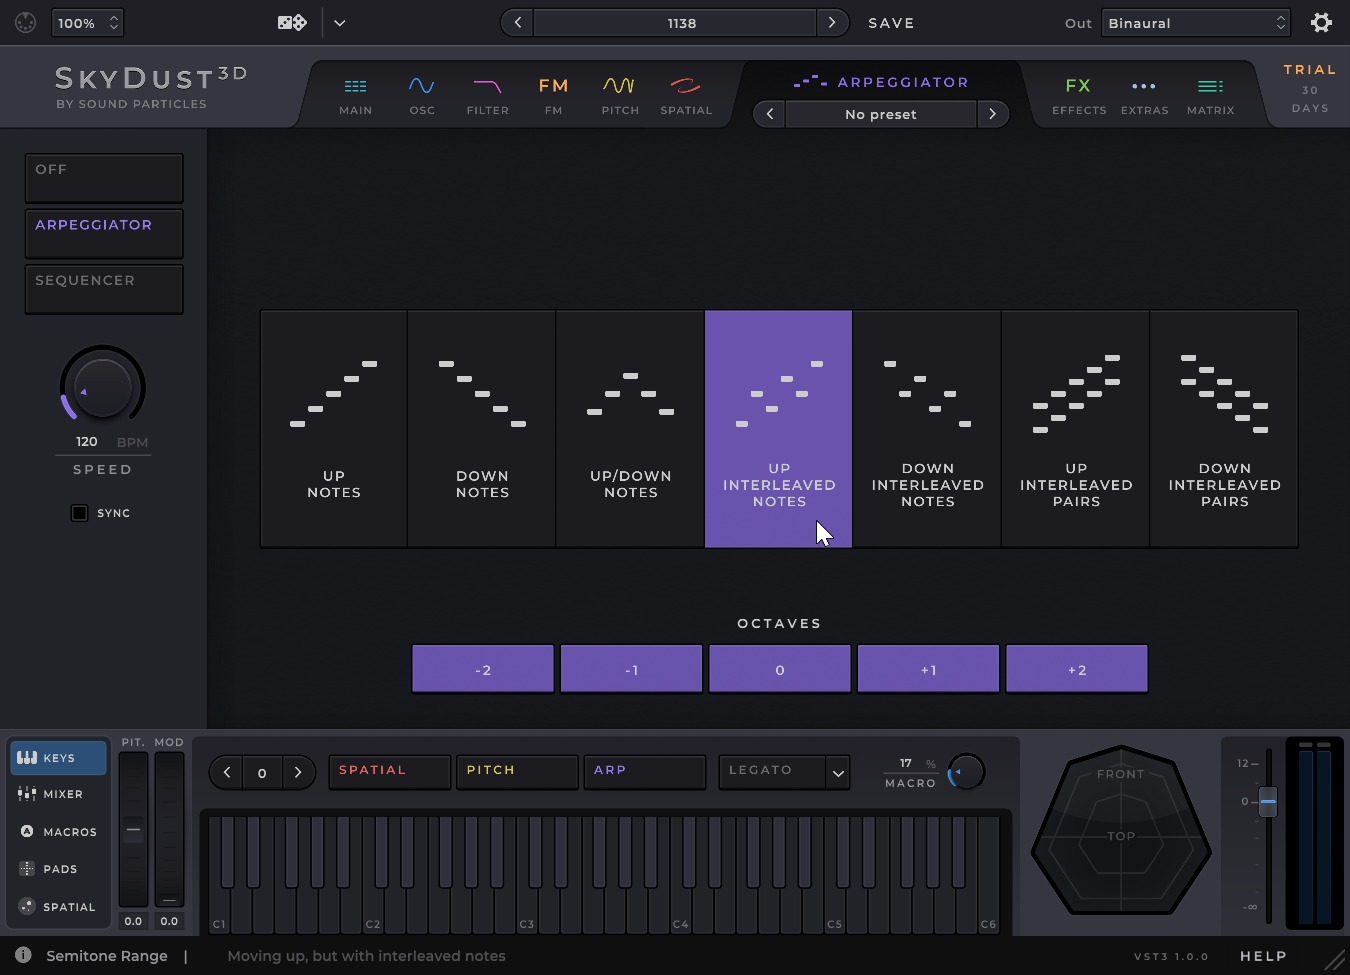The image size is (1350, 975).
Task: Open the FX effects tab
Action: coord(1079,96)
